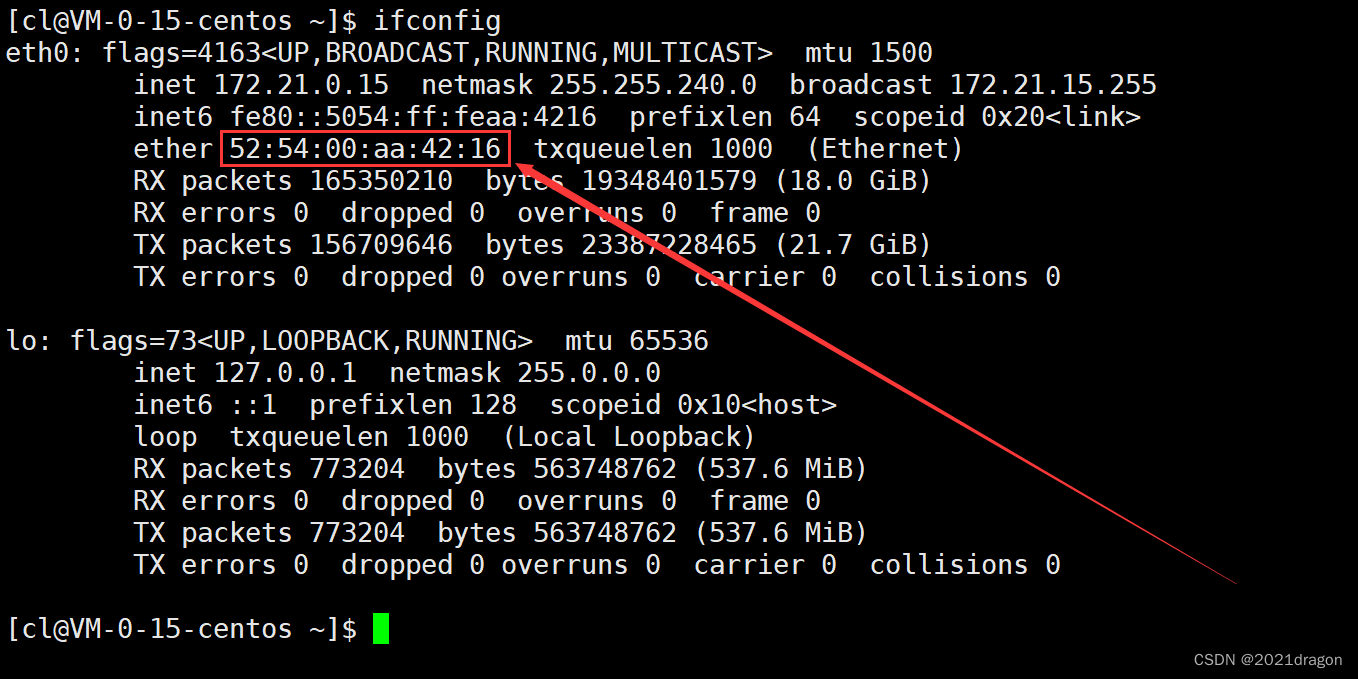Image resolution: width=1358 pixels, height=679 pixels.
Task: Click the eth0 TX packets count 156709646
Action: point(381,245)
